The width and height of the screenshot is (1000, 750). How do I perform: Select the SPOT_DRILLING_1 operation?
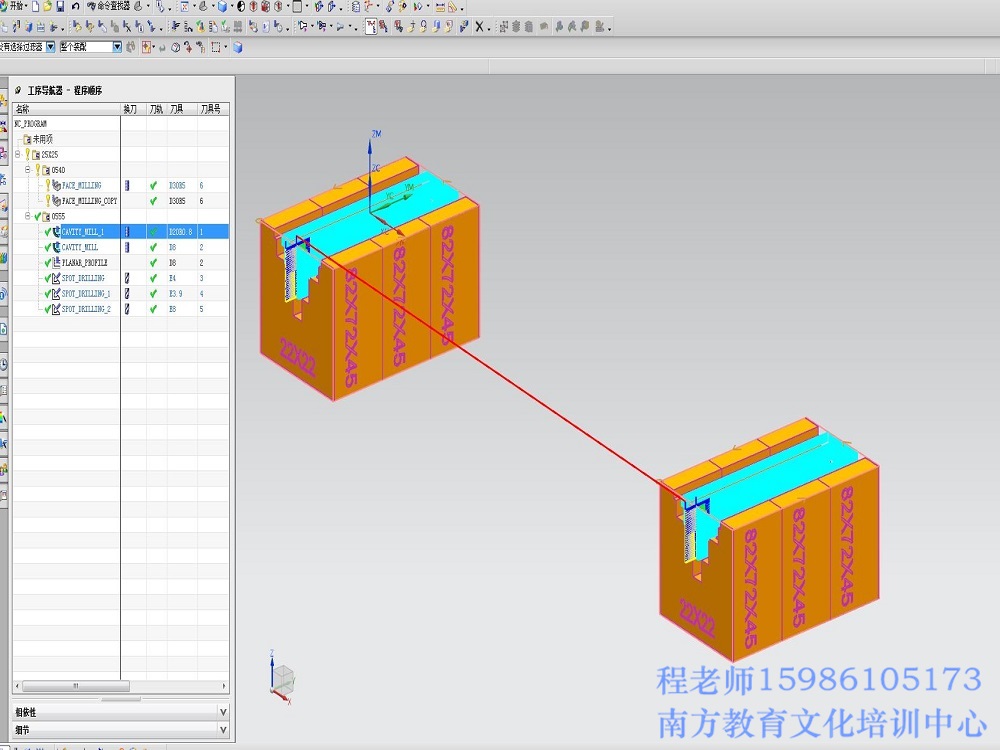[x=86, y=293]
